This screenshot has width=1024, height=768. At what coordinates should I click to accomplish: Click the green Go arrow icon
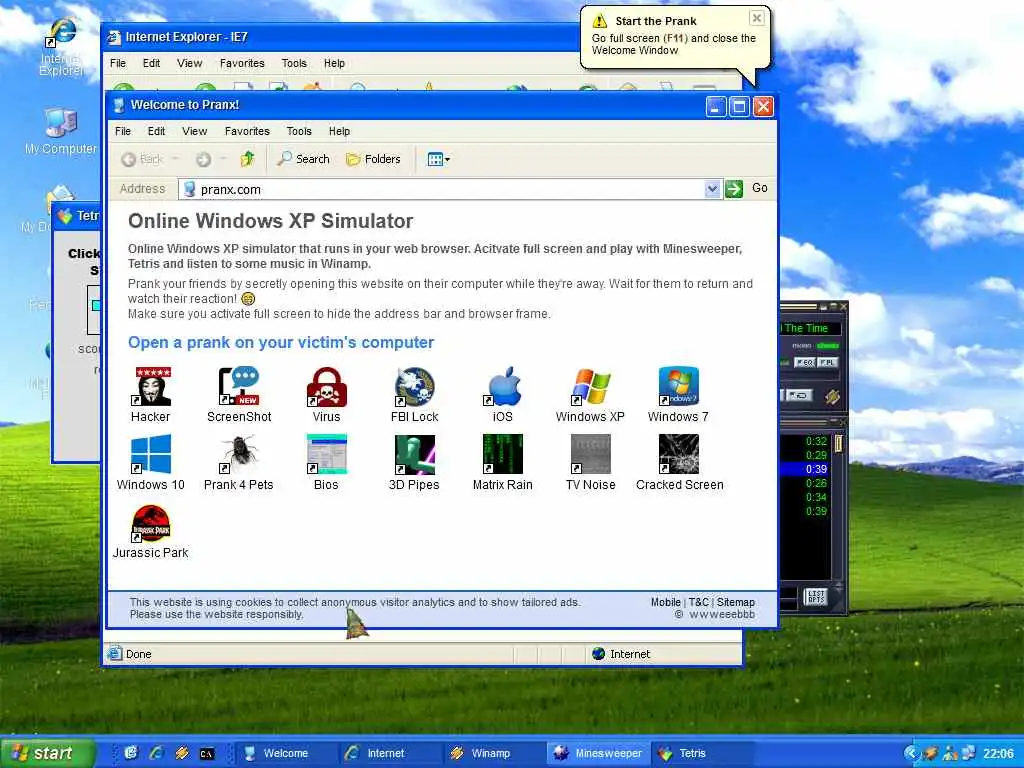click(x=734, y=189)
